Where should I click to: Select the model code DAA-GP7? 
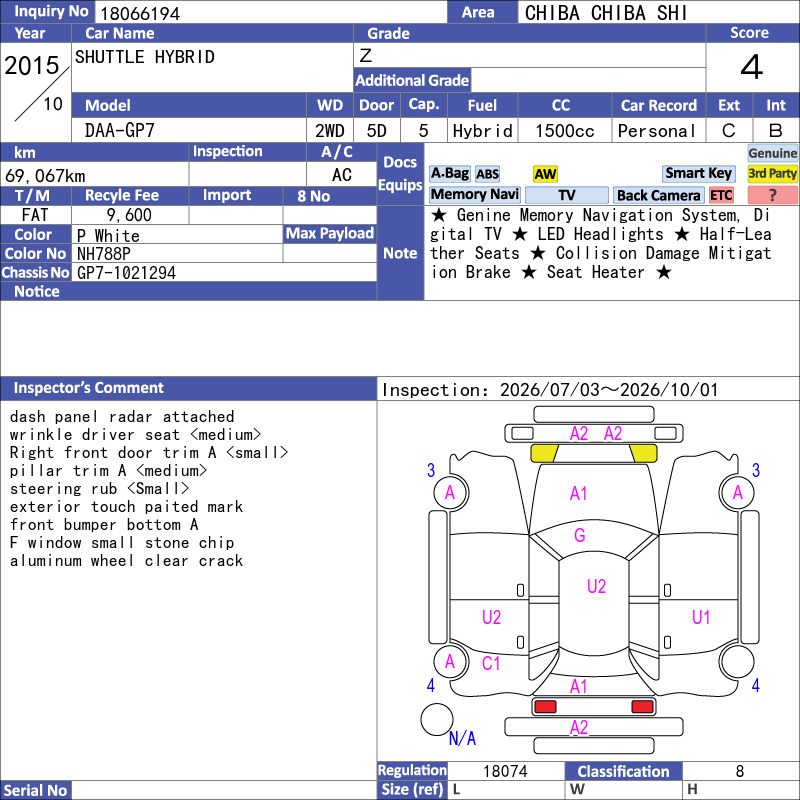119,131
